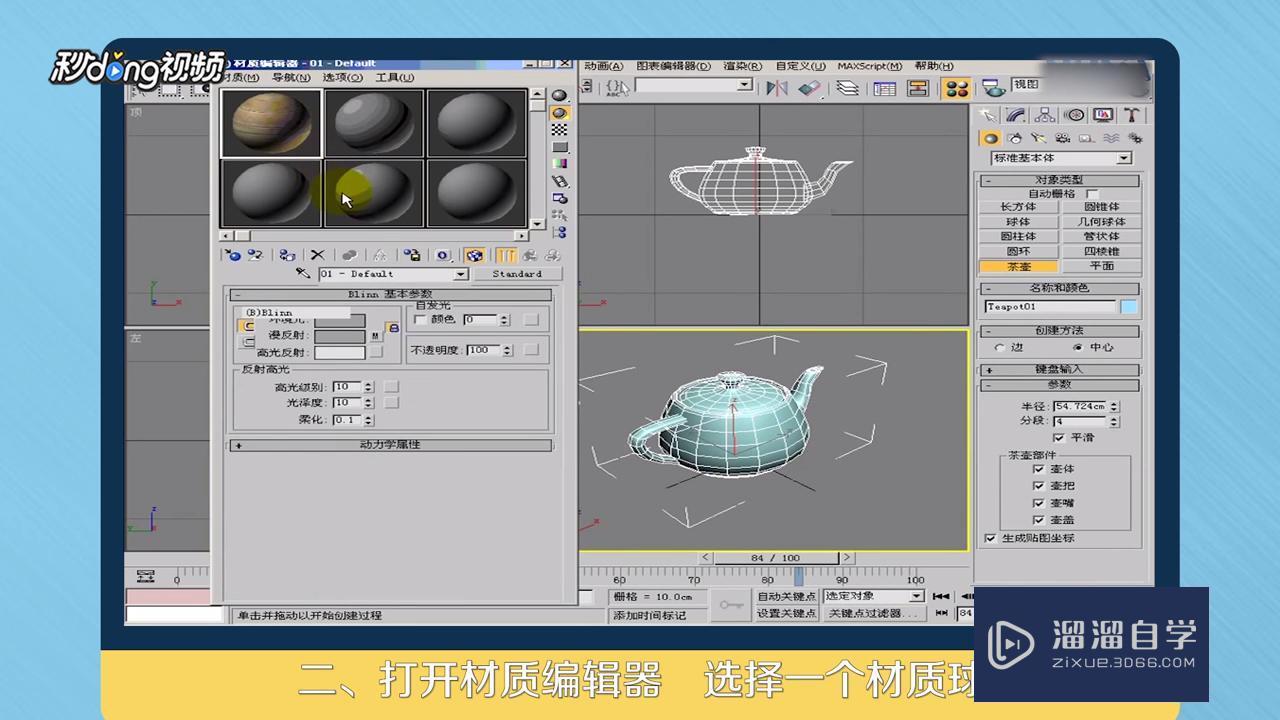This screenshot has width=1280, height=720.
Task: Uncheck the 壶盖 teapot part
Action: (1039, 520)
